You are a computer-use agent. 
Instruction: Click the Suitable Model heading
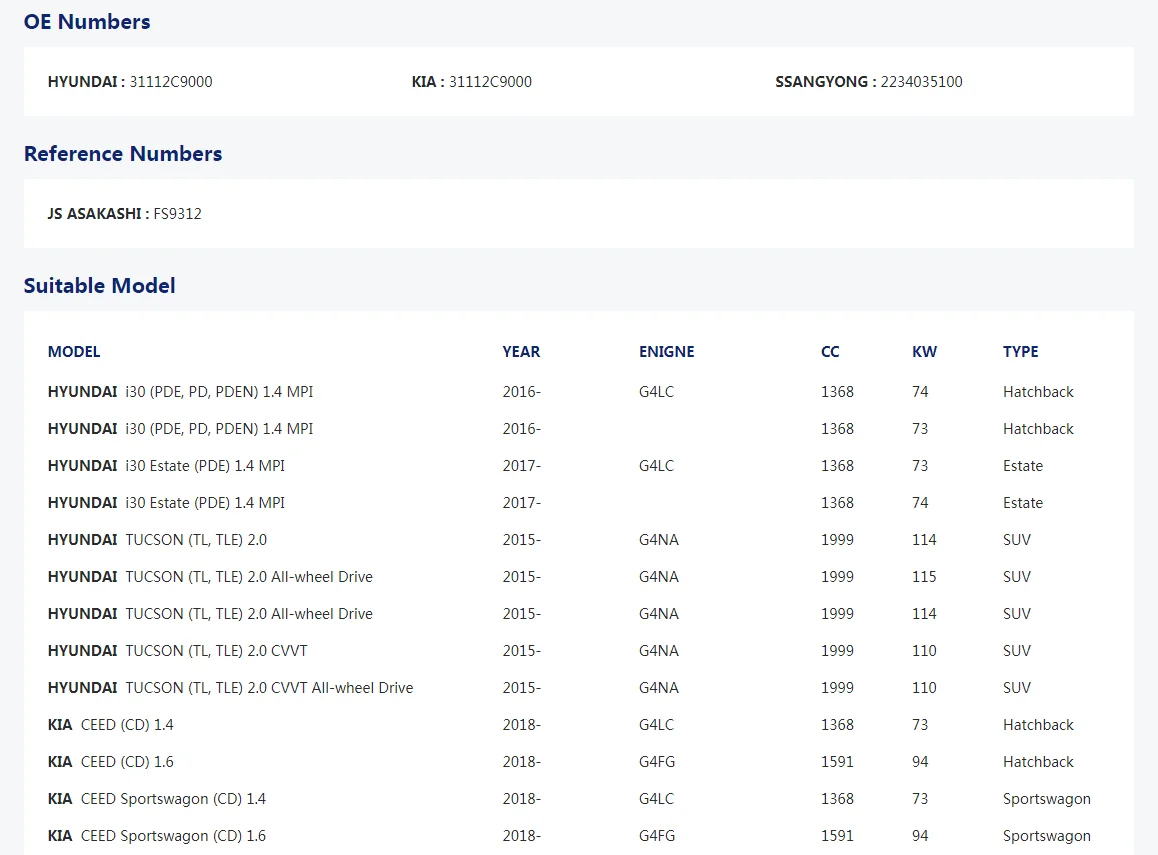pos(100,286)
